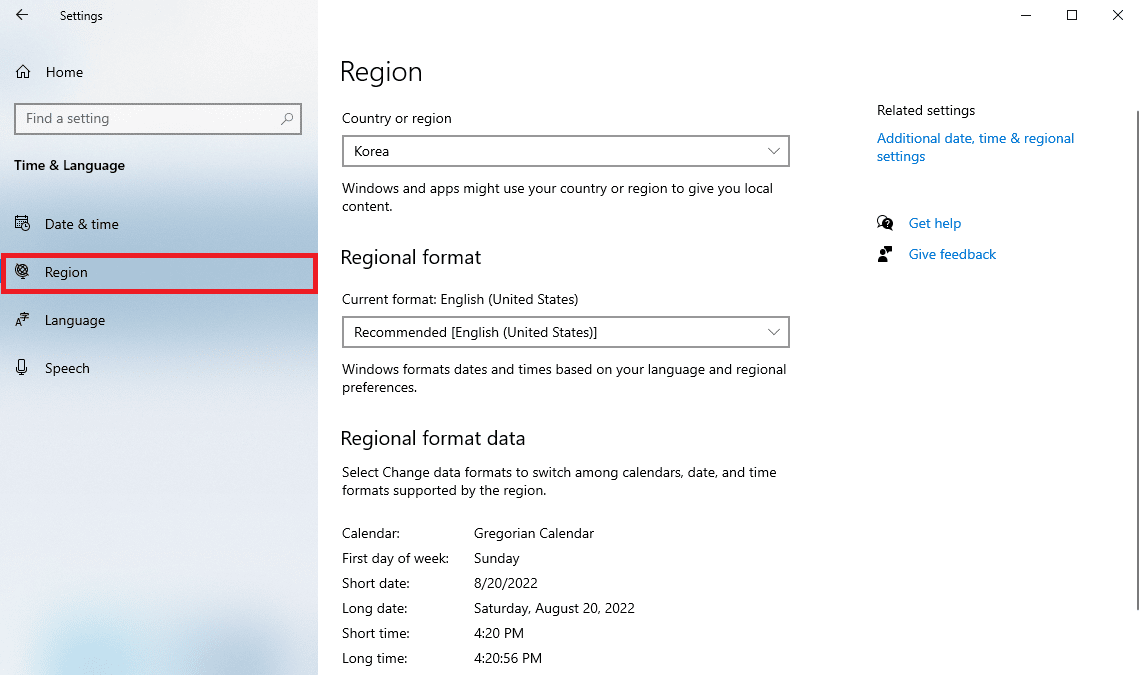Click the Region globe icon
1141x675 pixels.
click(22, 272)
